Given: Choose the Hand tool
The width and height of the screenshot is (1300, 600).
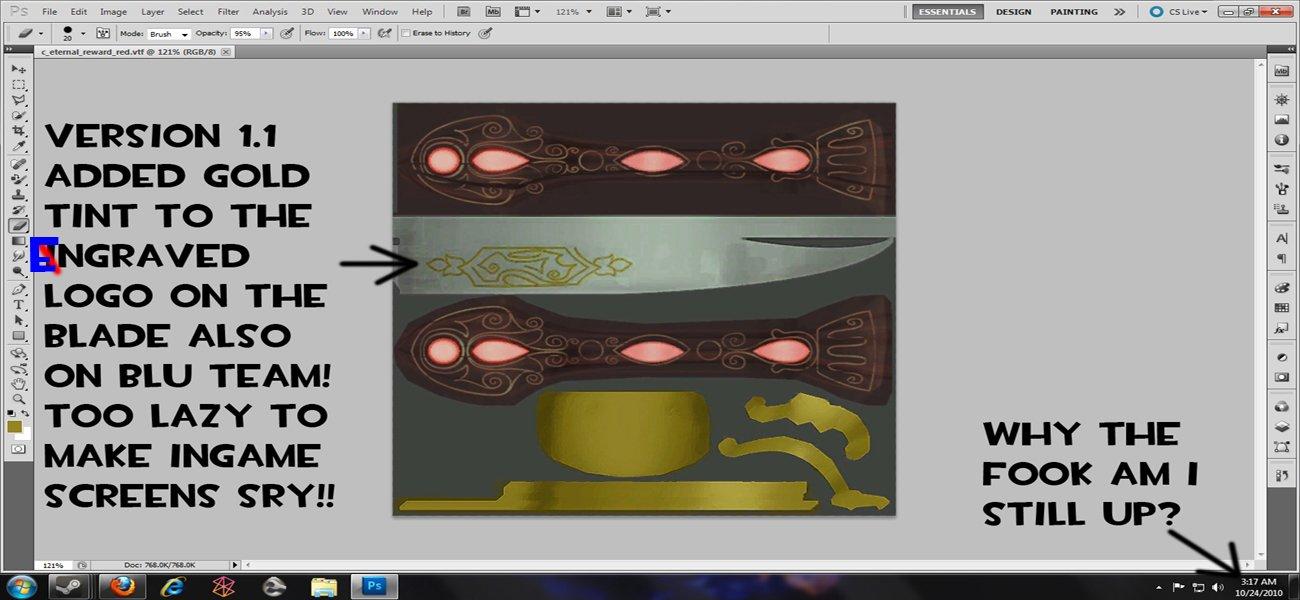Looking at the screenshot, I should tap(18, 383).
